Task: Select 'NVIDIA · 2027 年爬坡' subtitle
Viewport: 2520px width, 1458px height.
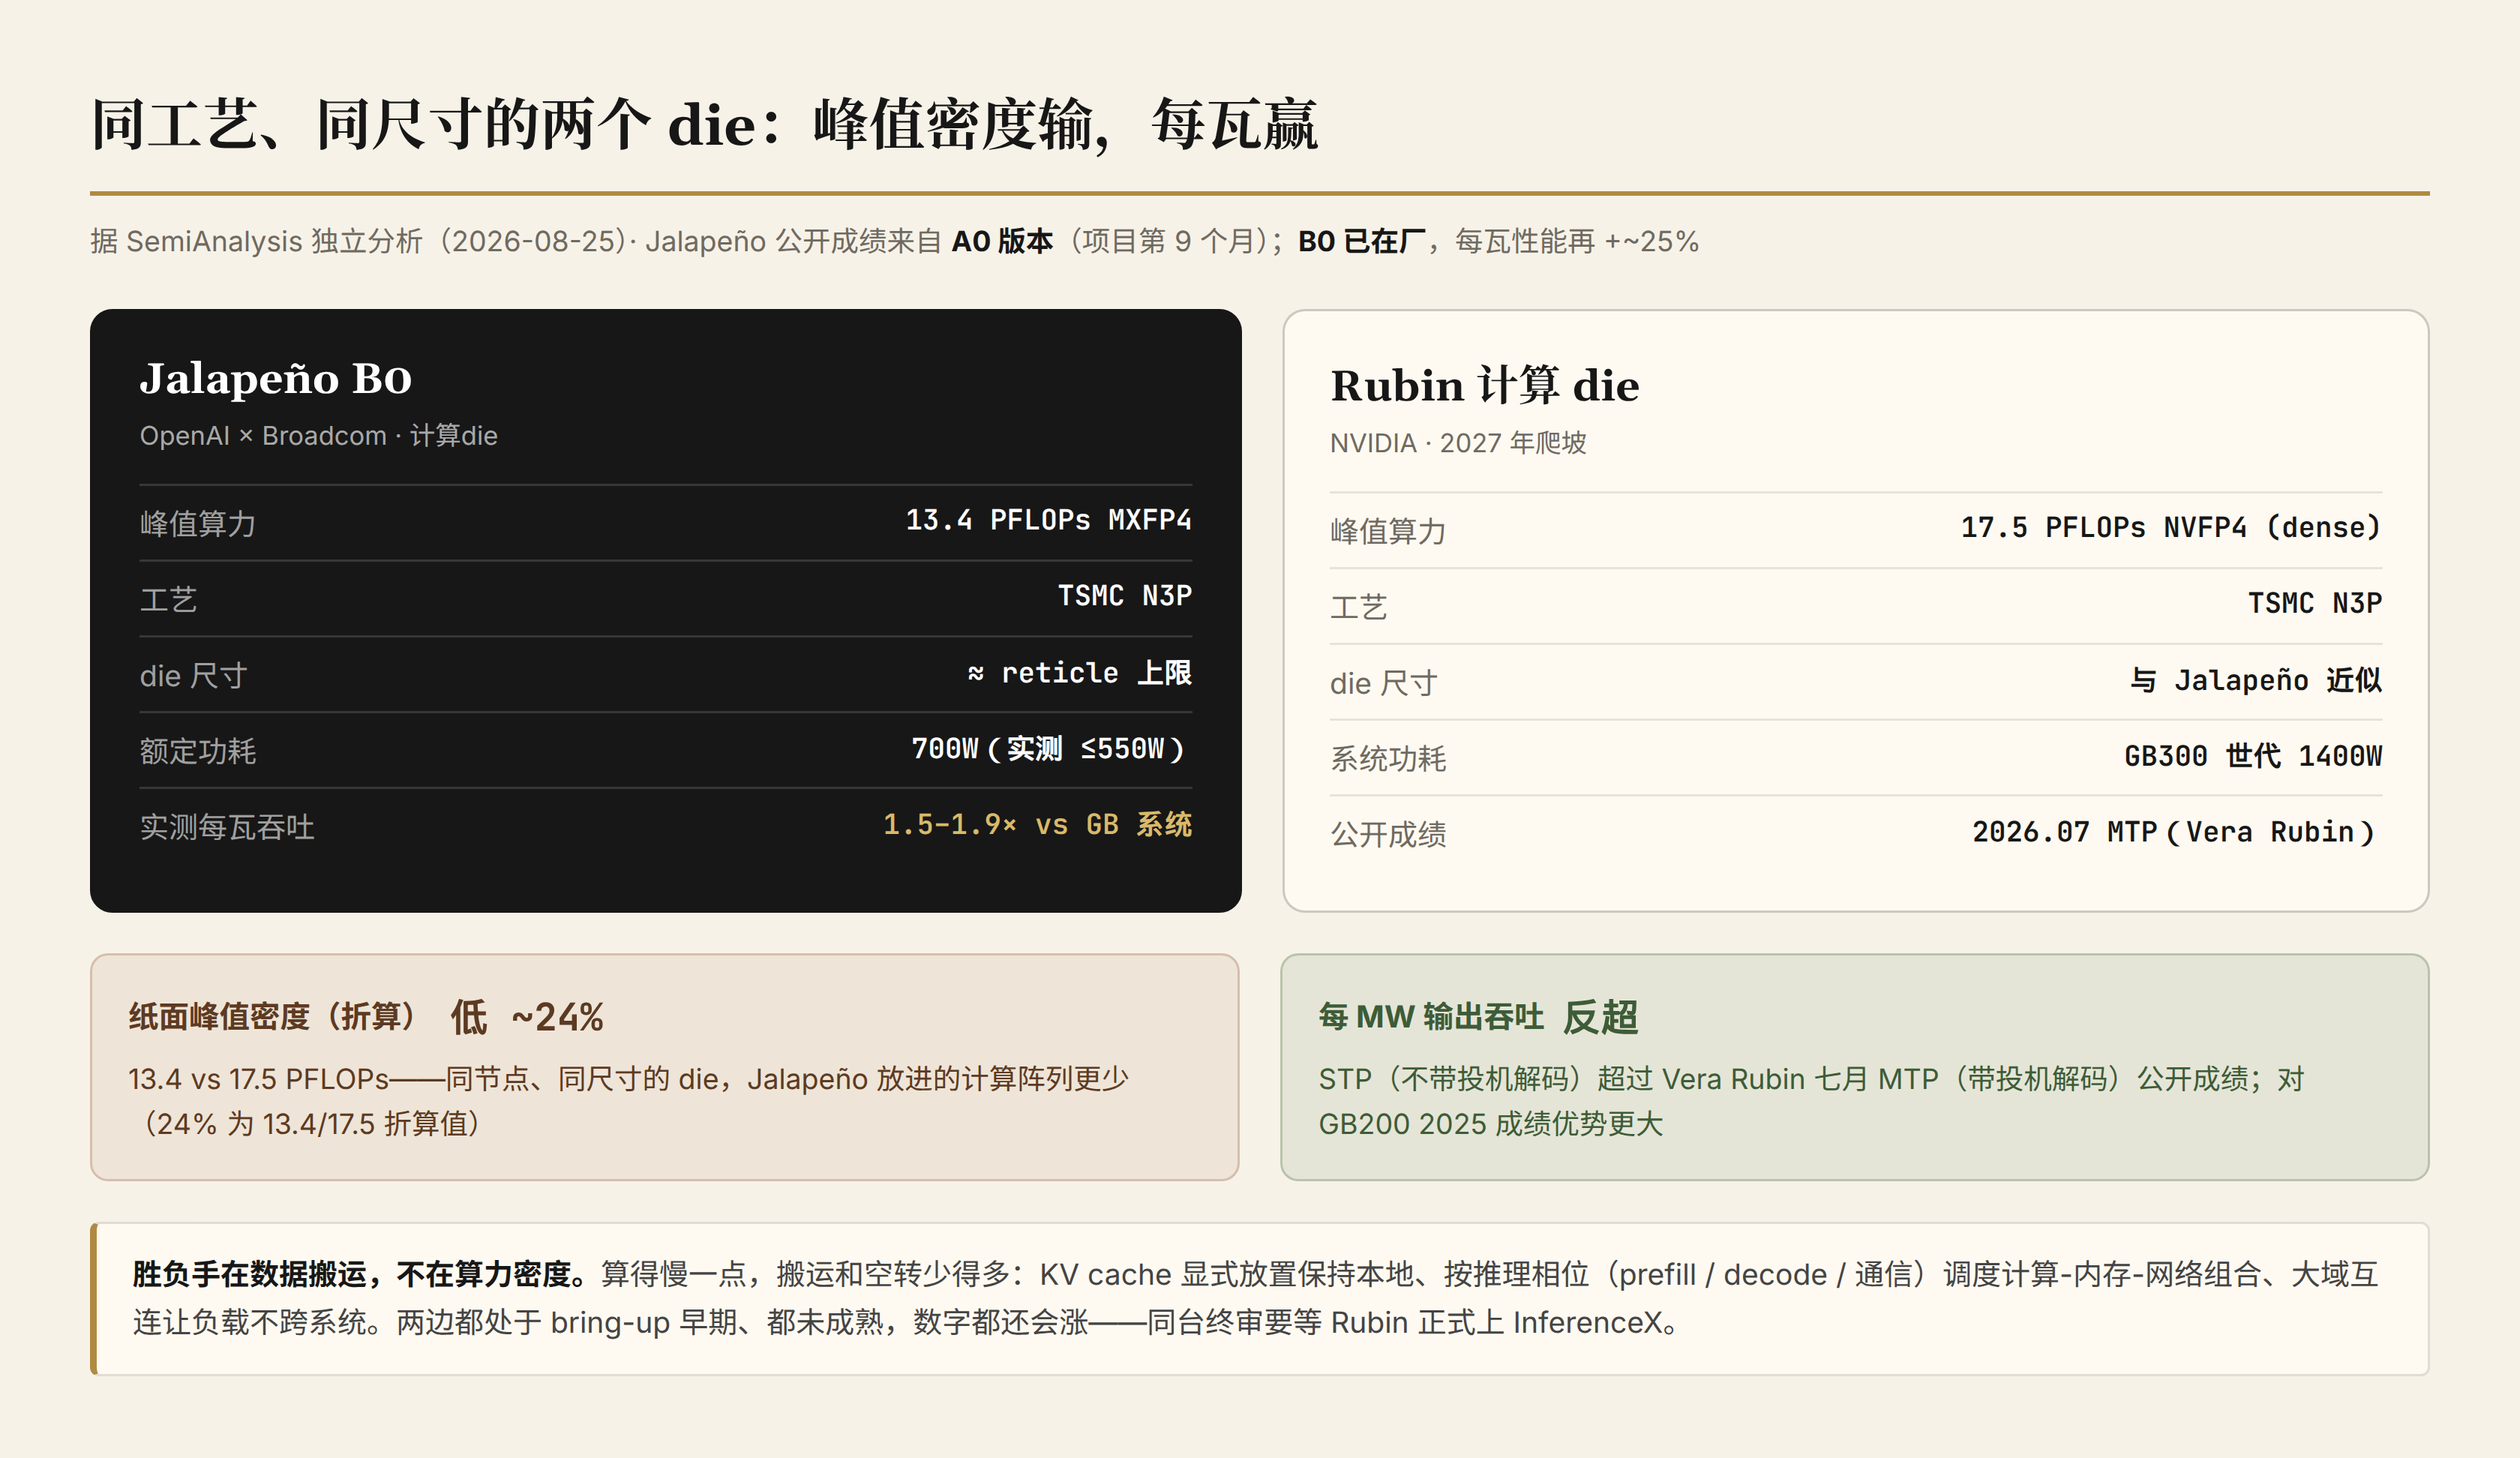Action: [x=1458, y=442]
